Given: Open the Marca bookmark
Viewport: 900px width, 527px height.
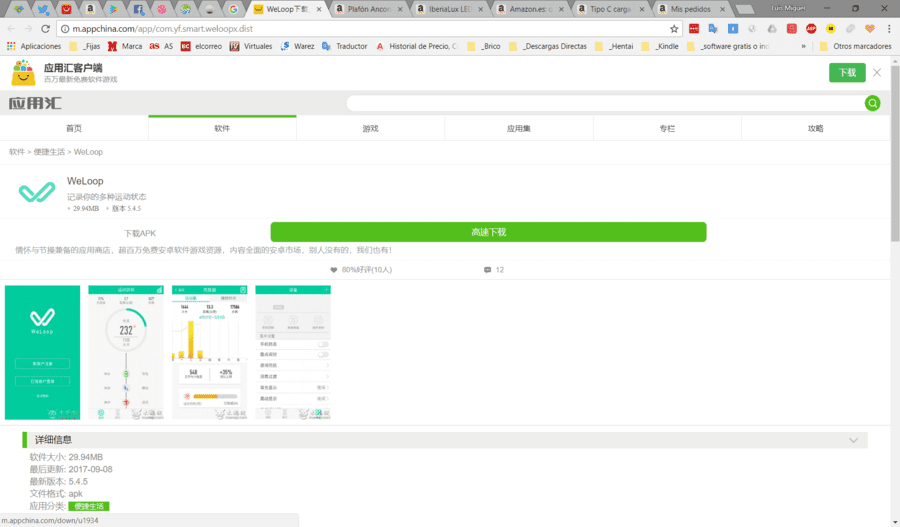Looking at the screenshot, I should coord(125,46).
